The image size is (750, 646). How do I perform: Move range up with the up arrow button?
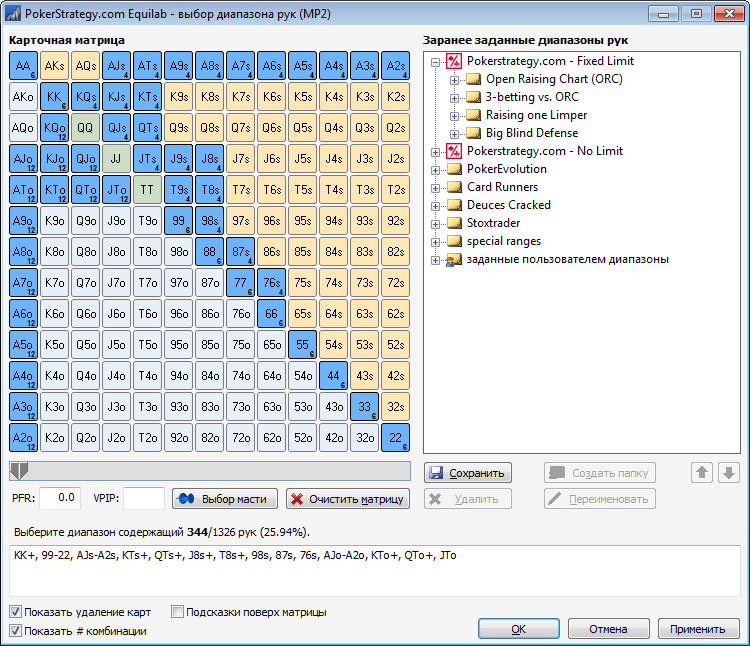pyautogui.click(x=702, y=473)
